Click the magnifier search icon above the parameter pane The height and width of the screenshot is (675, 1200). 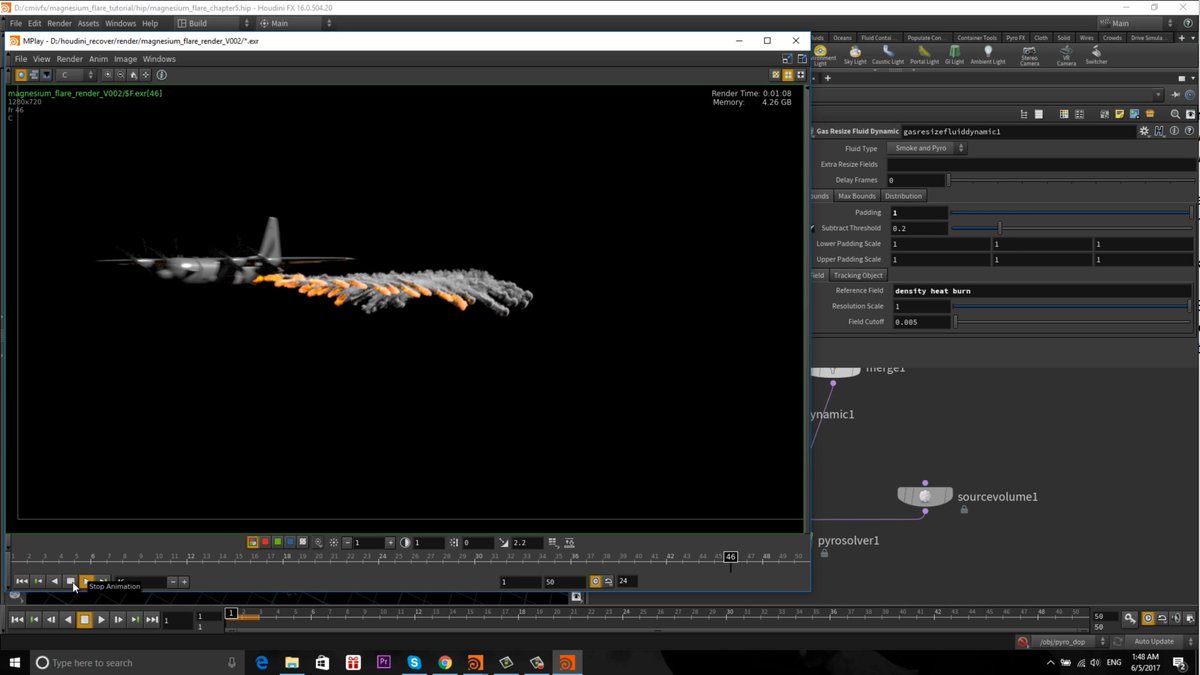point(1175,114)
